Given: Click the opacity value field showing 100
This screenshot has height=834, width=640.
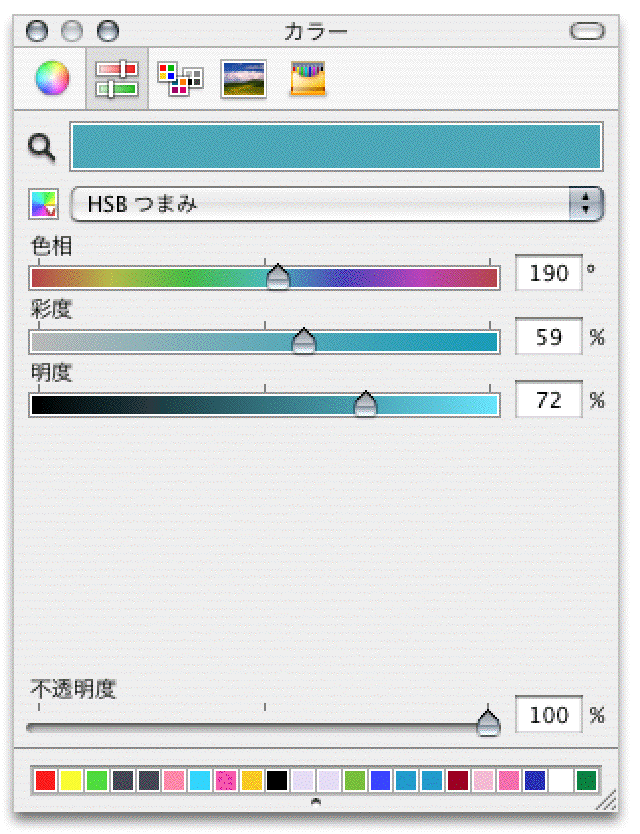Looking at the screenshot, I should (x=549, y=715).
